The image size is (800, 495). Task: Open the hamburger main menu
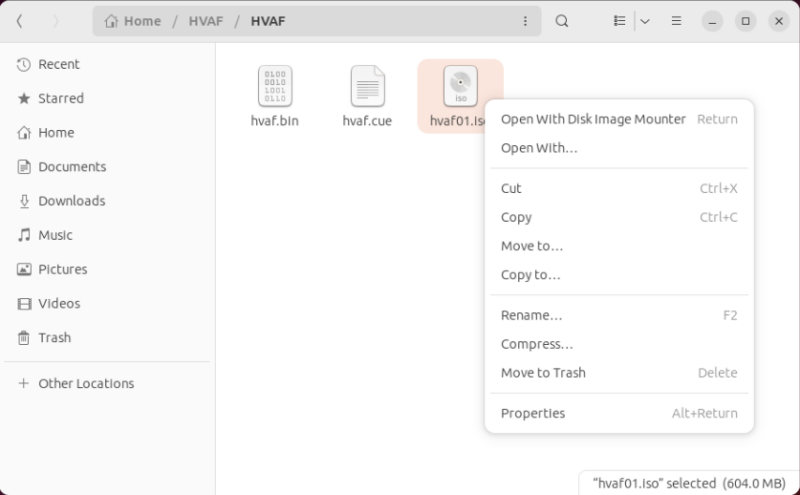click(x=677, y=21)
